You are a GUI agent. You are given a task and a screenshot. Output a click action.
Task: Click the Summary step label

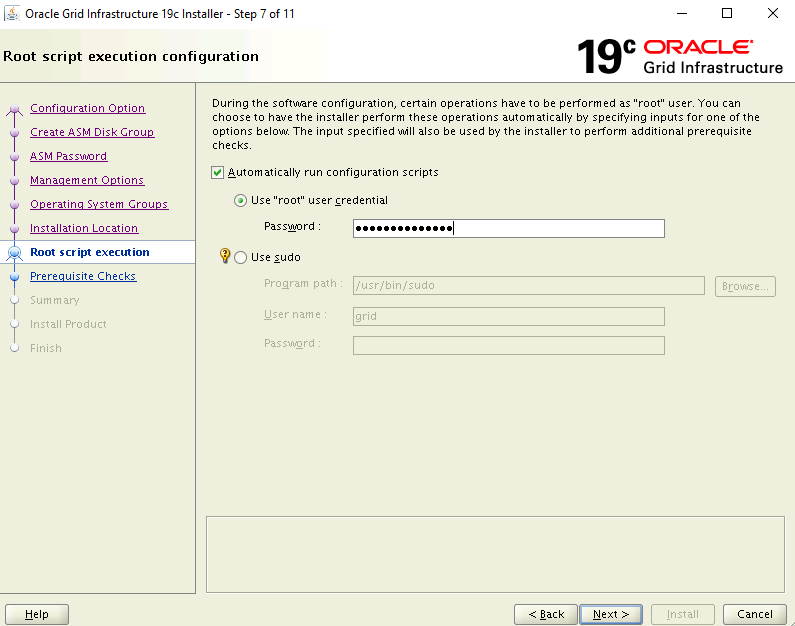(x=55, y=300)
